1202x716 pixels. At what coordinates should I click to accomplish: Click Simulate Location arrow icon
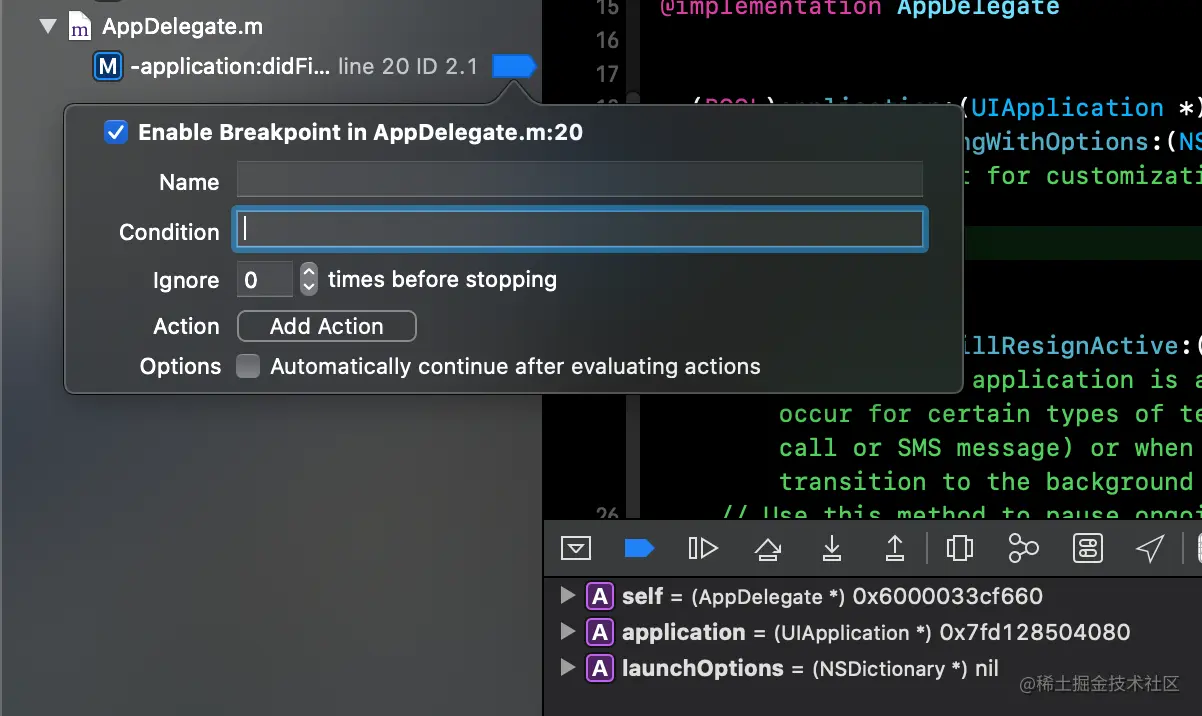[1150, 548]
